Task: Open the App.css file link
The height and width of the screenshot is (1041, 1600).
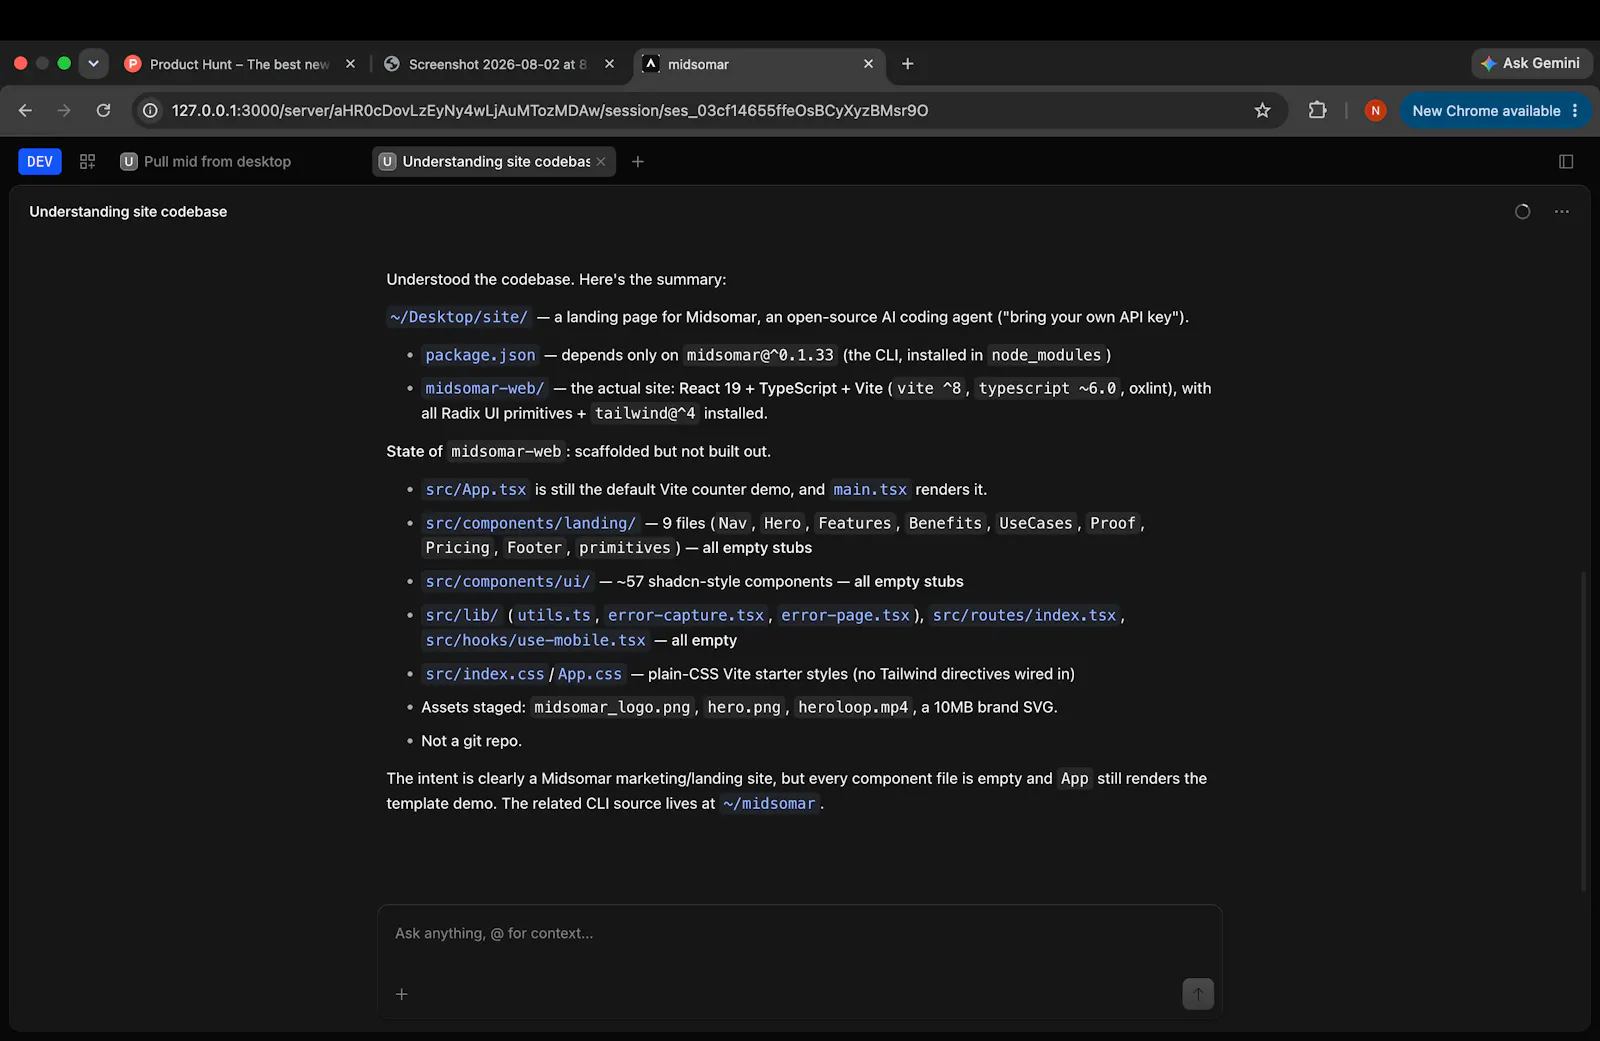Action: tap(590, 674)
